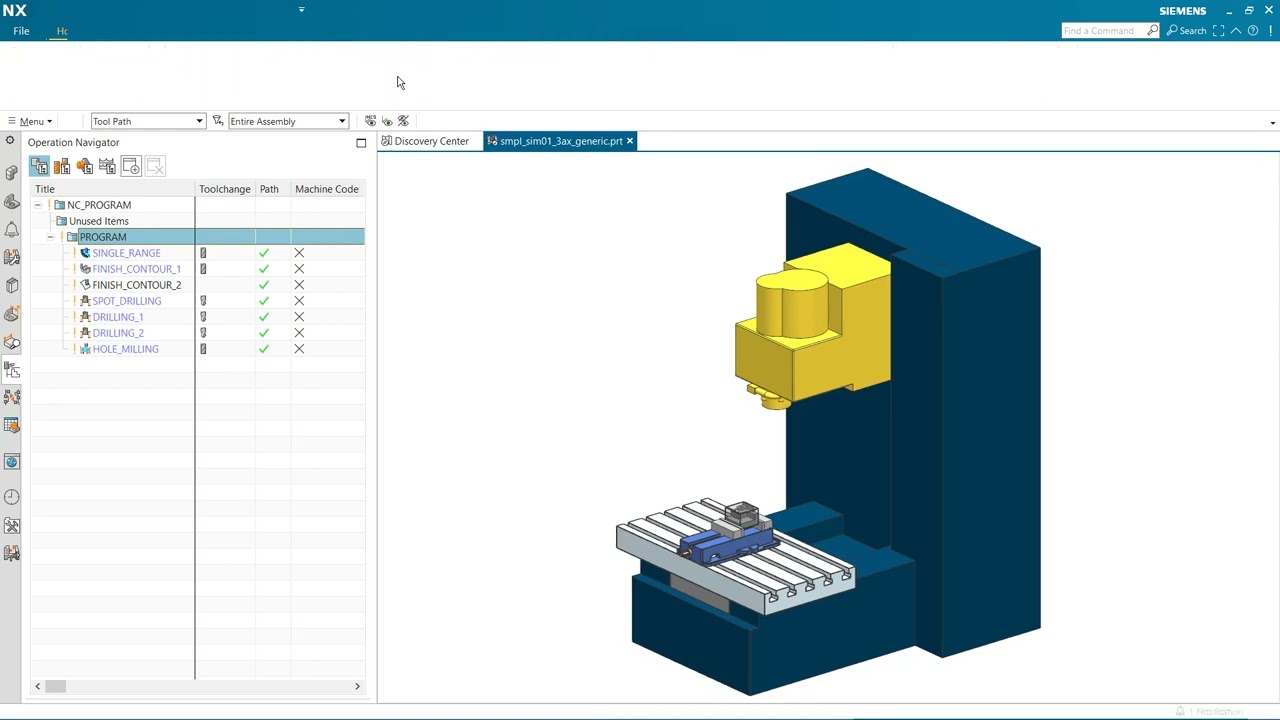The image size is (1280, 720).
Task: Collapse the NC_PROGRAM tree node
Action: (37, 205)
